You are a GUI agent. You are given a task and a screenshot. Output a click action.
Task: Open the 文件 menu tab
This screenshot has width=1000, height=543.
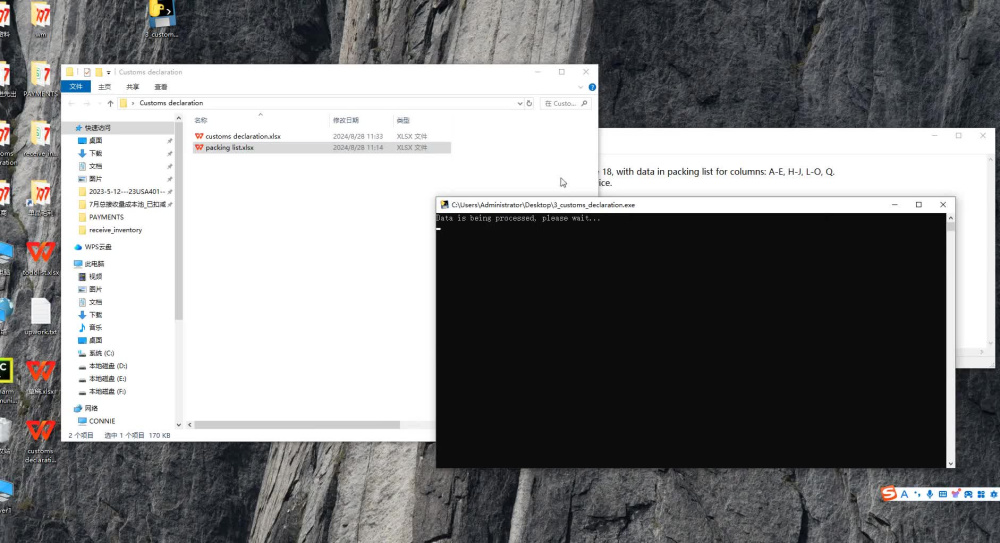(x=76, y=87)
